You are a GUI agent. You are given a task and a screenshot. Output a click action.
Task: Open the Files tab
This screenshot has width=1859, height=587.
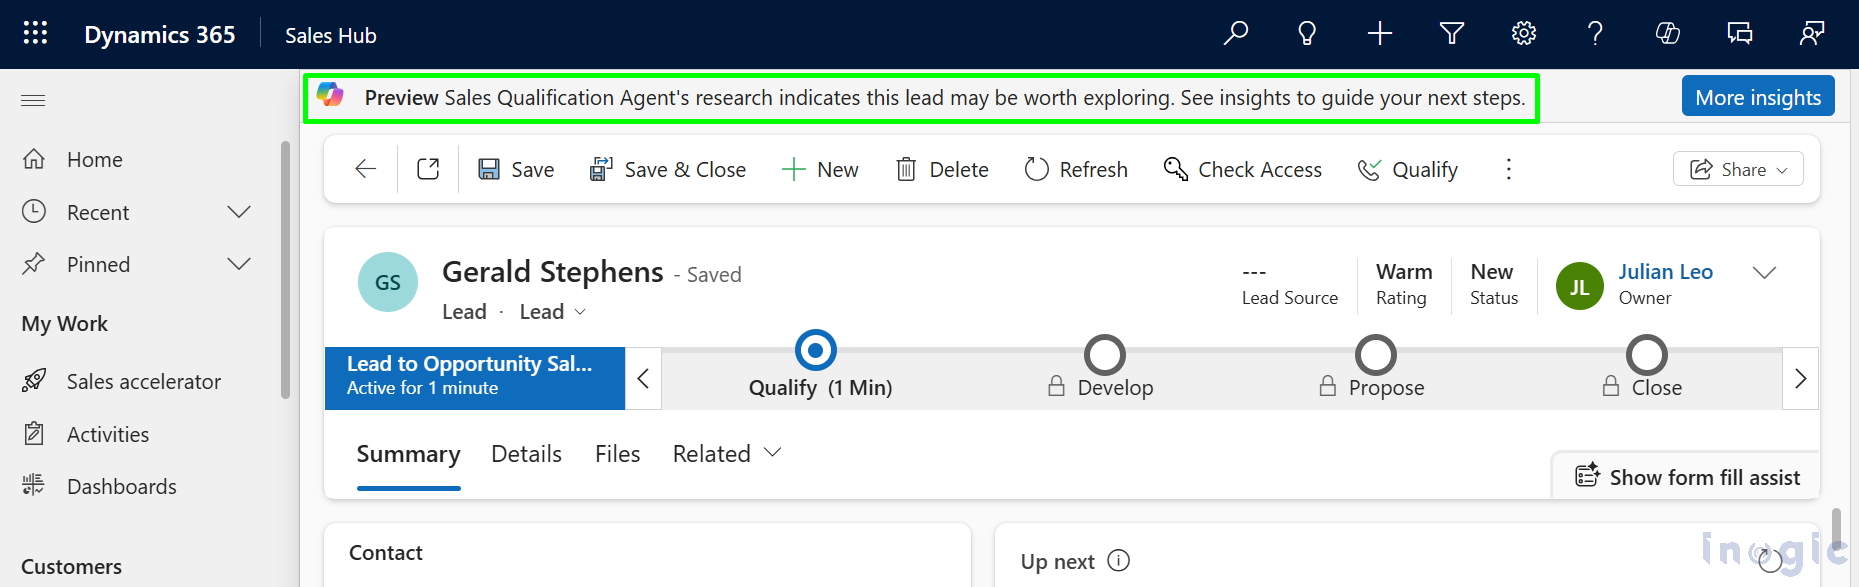click(617, 454)
